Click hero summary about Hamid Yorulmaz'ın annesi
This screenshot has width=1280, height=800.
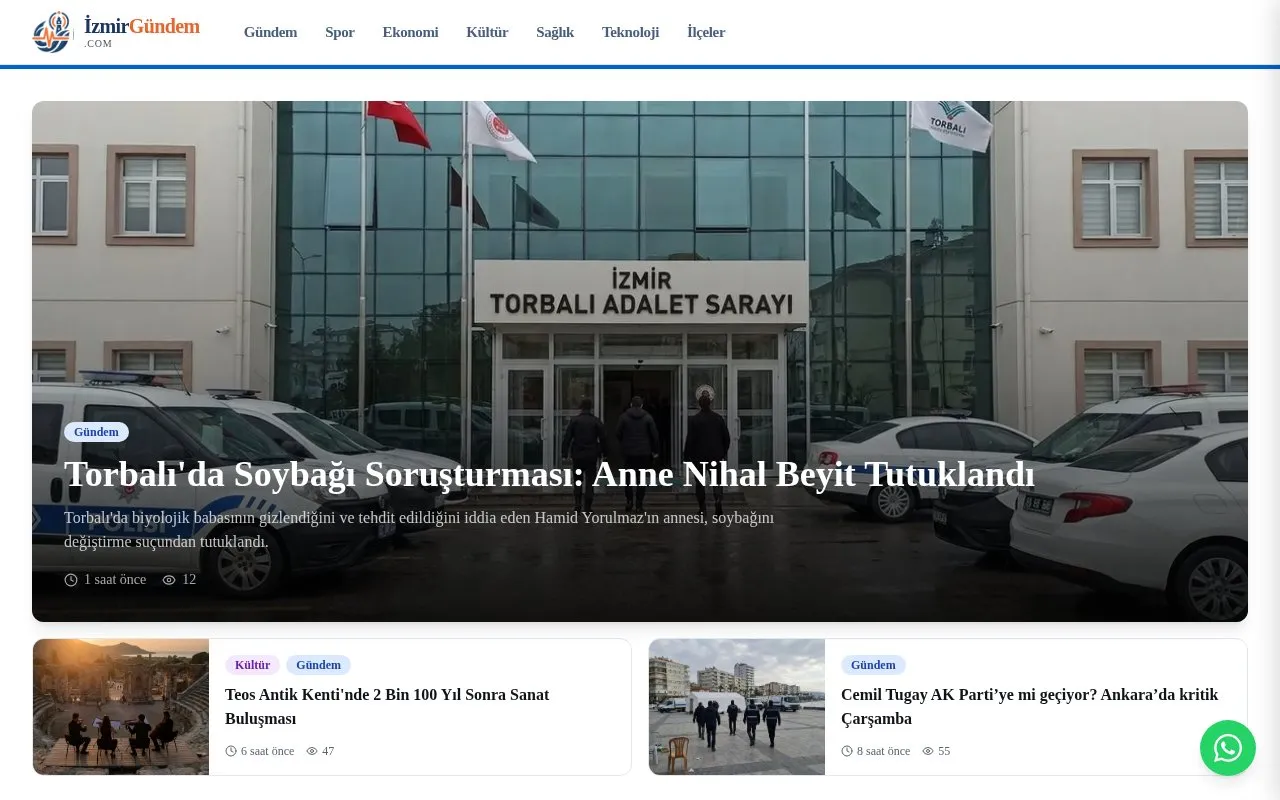tap(419, 530)
